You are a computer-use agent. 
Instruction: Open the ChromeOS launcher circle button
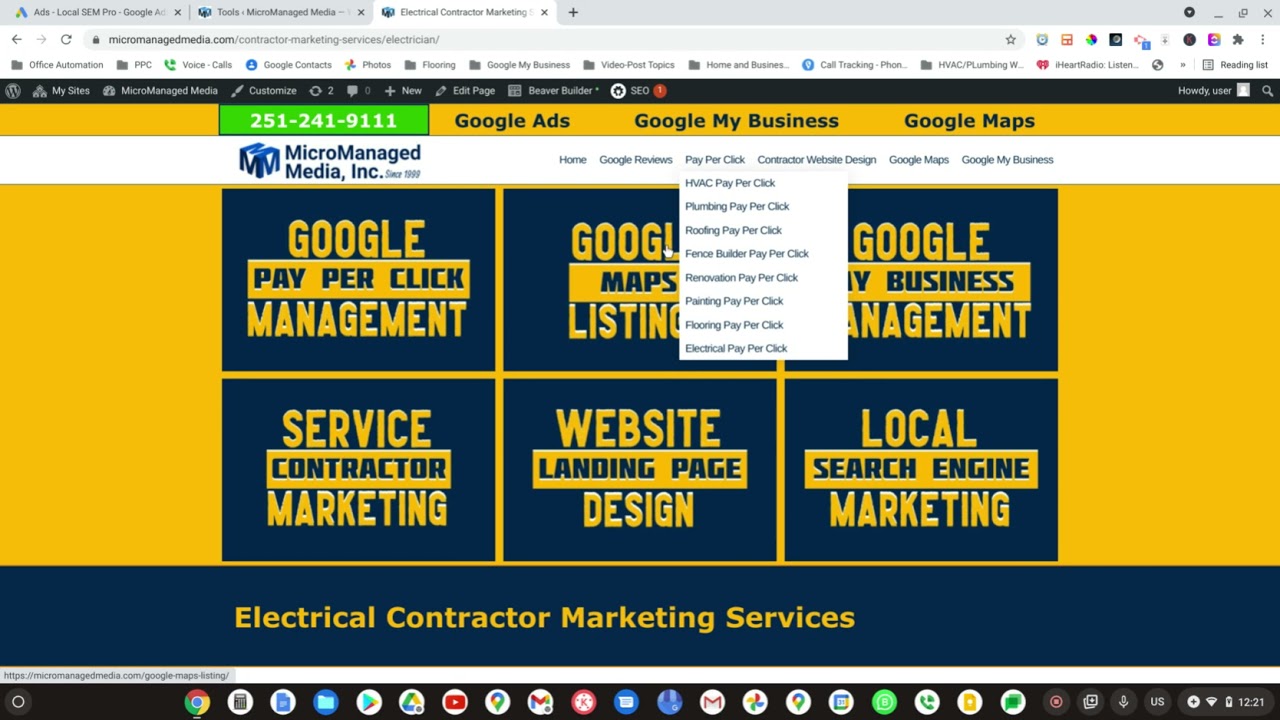[18, 702]
